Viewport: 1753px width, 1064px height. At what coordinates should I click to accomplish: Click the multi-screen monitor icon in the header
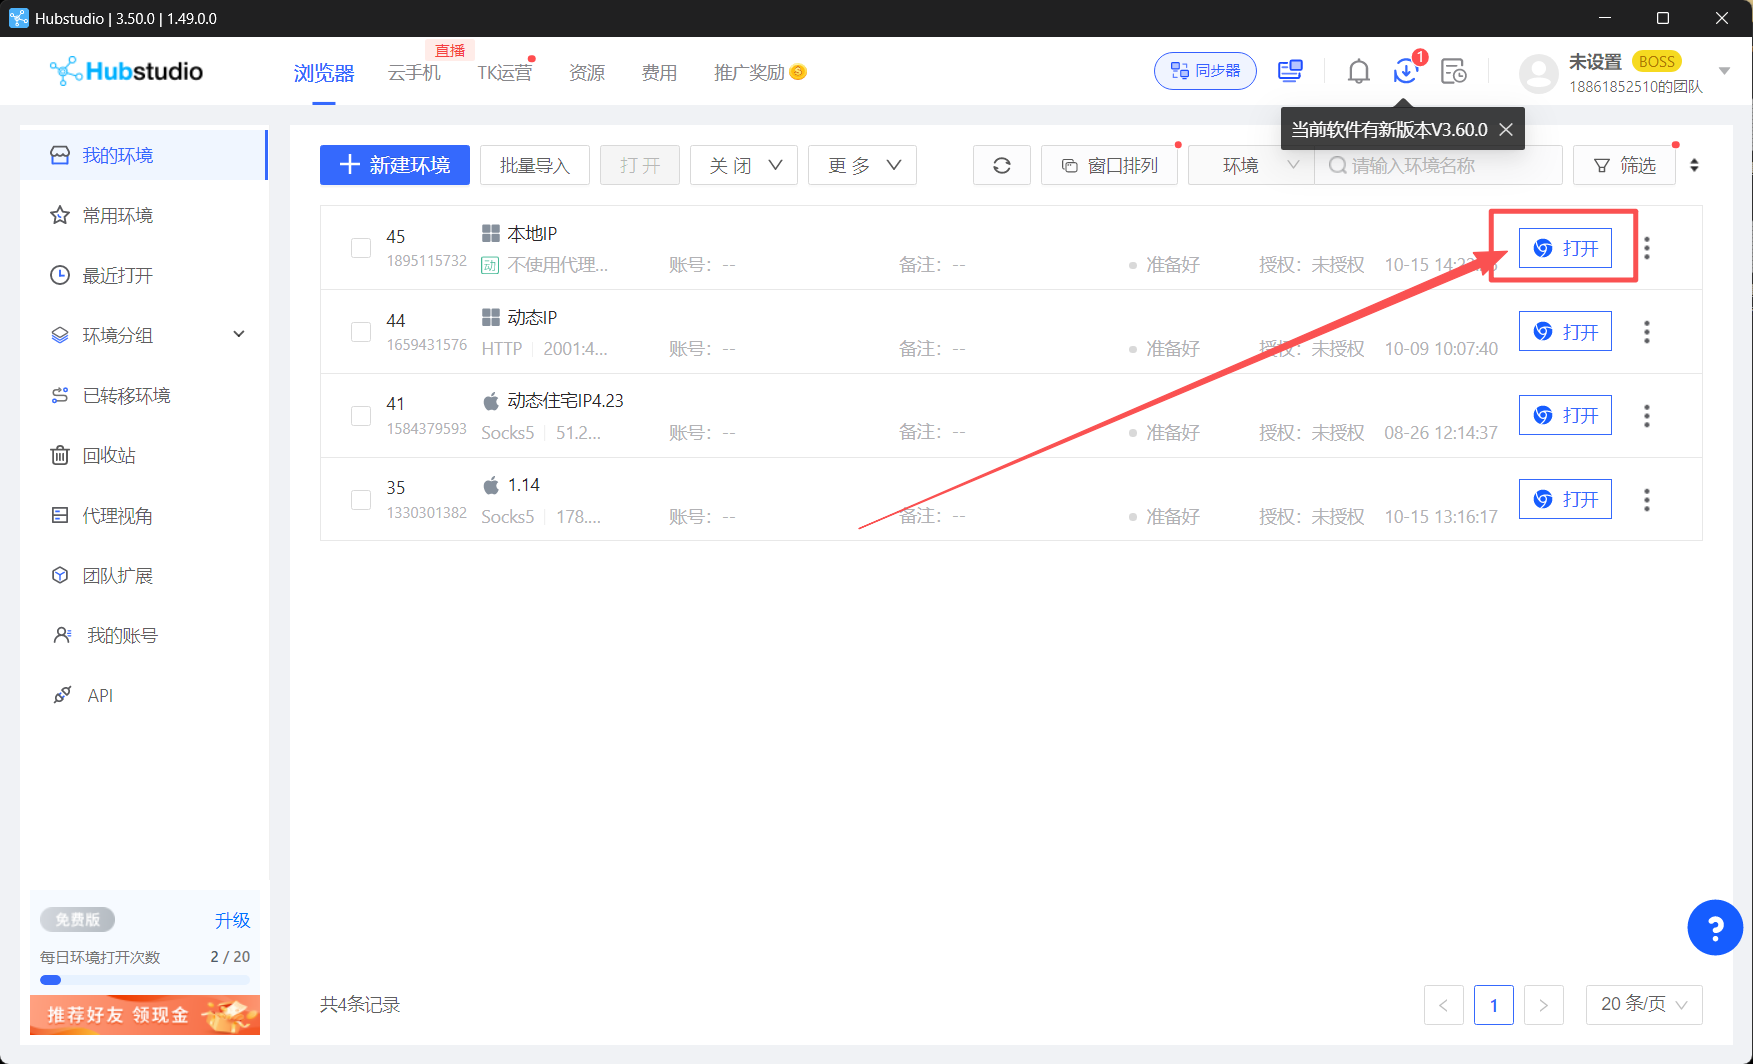click(x=1291, y=71)
